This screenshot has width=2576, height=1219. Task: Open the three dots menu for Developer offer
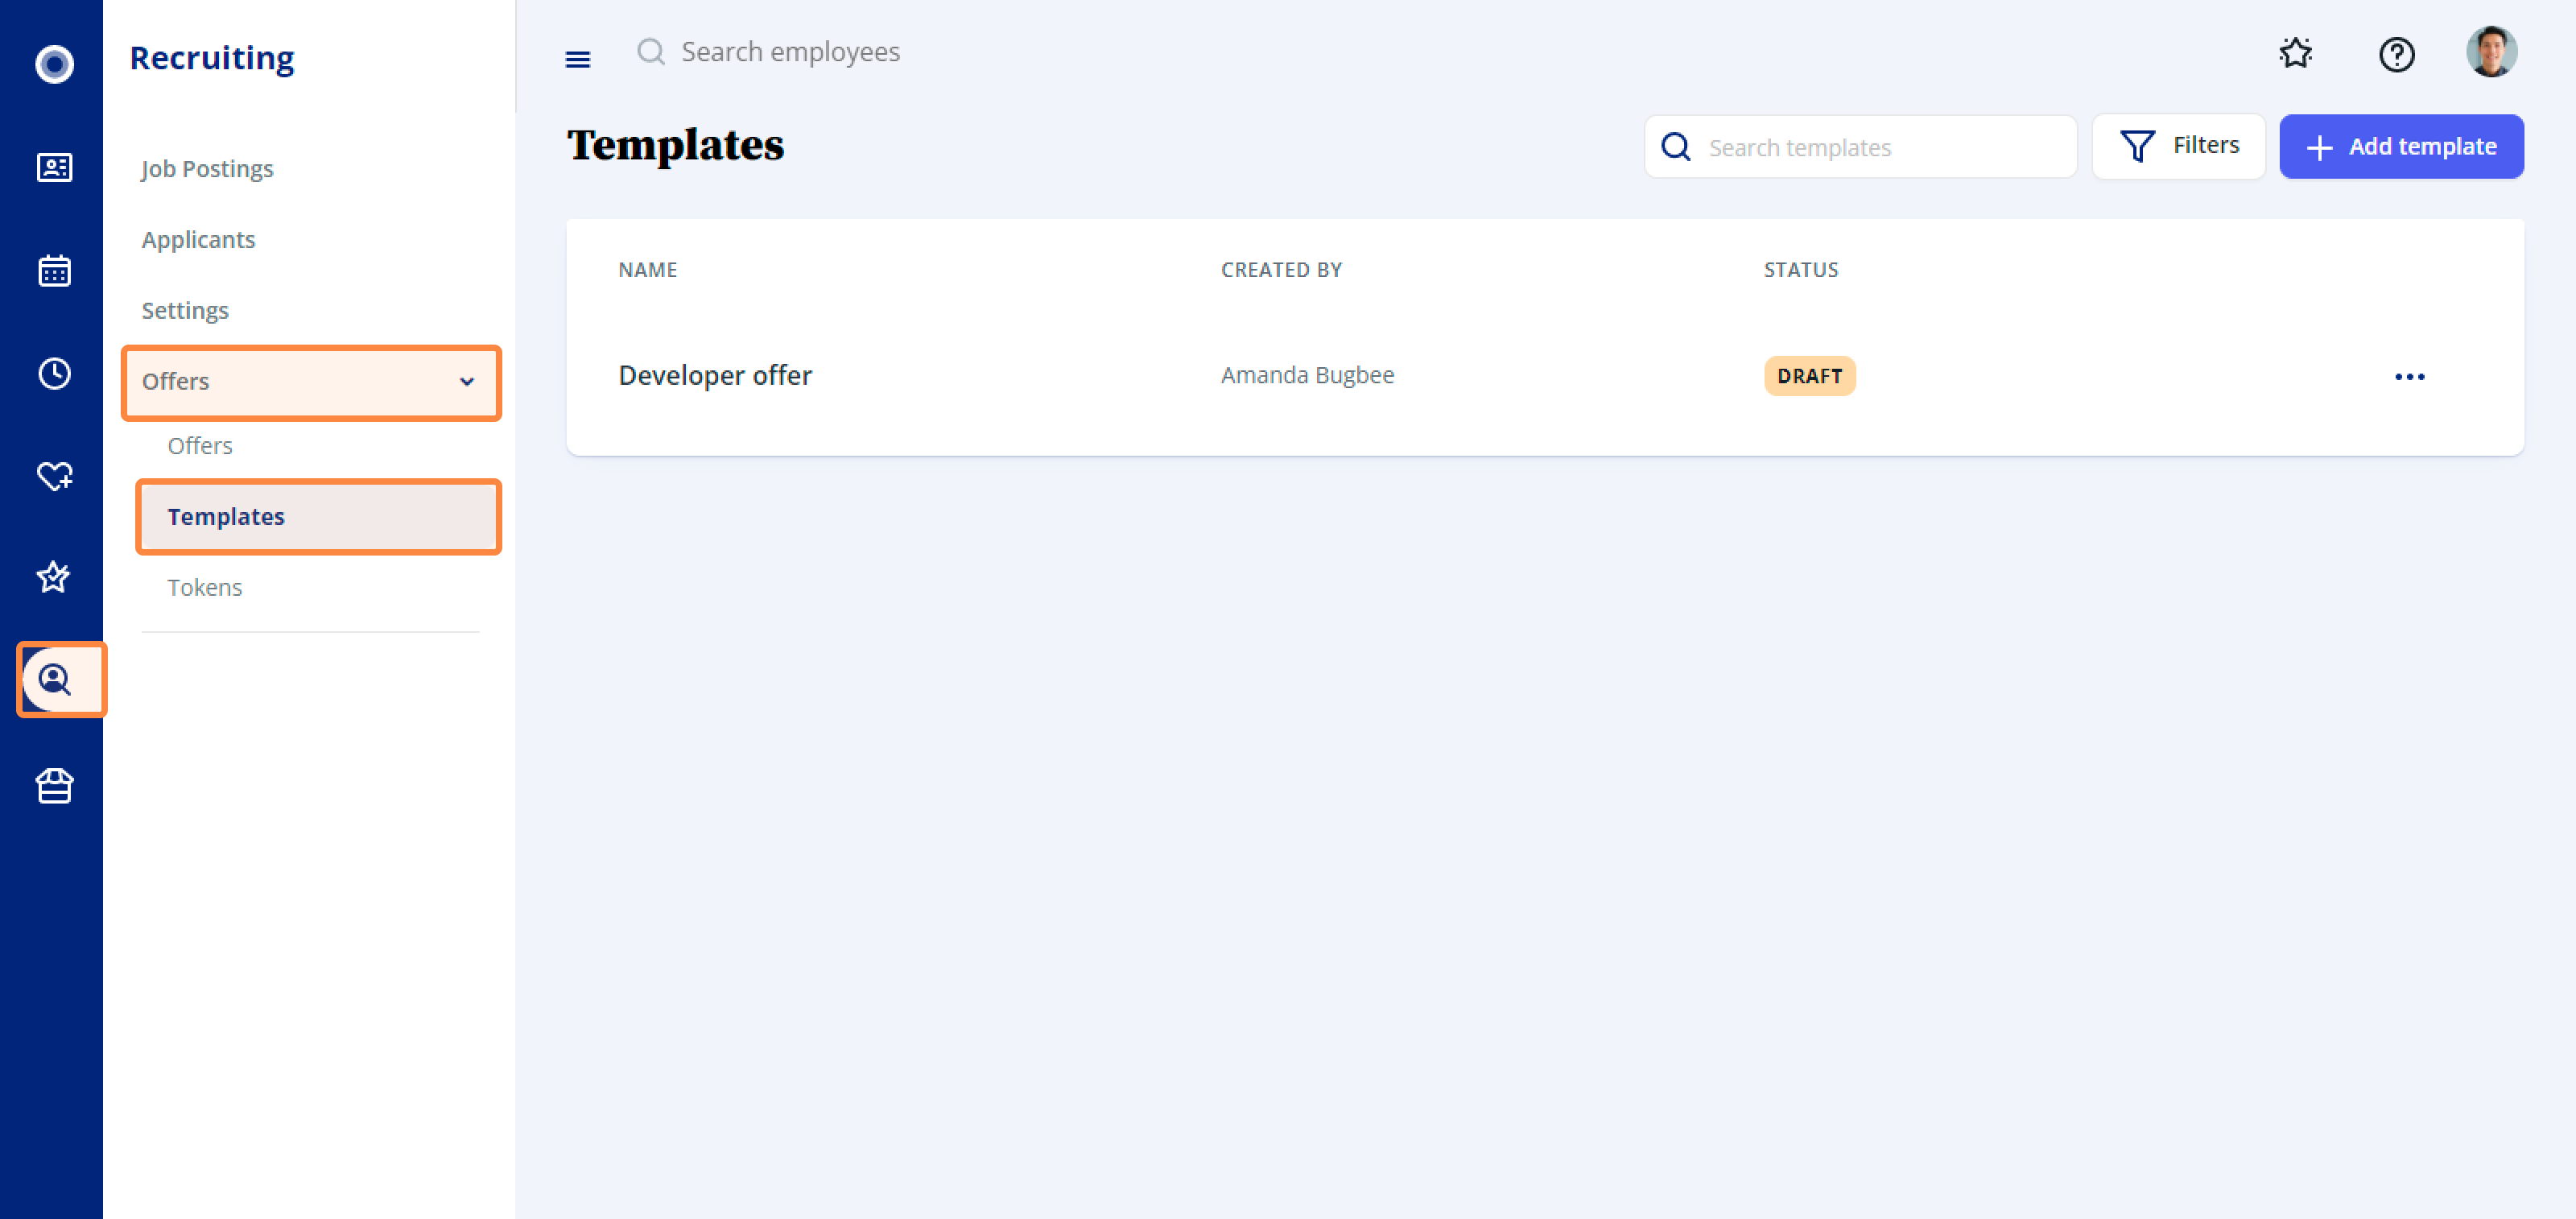tap(2409, 377)
